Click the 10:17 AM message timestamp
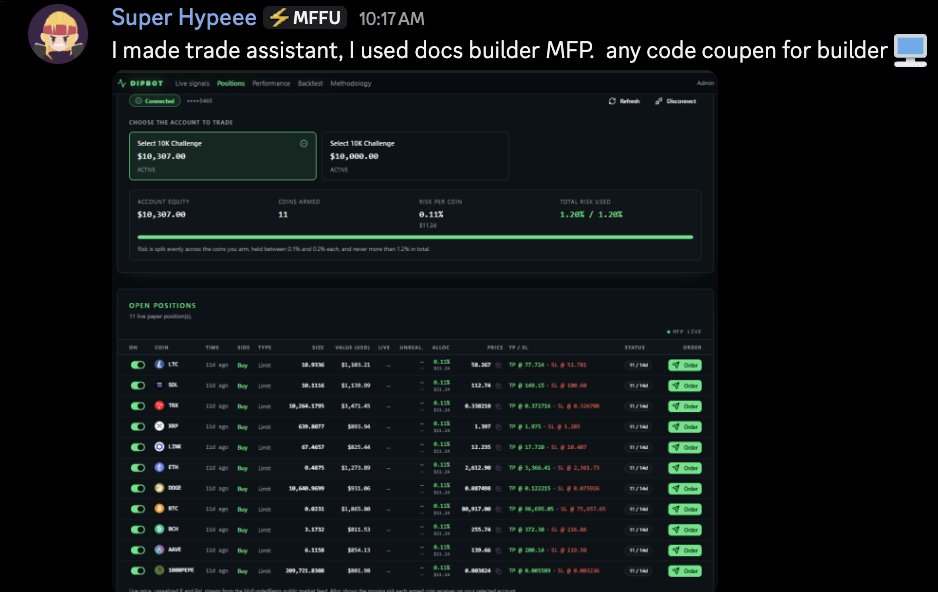The image size is (938, 592). point(391,19)
